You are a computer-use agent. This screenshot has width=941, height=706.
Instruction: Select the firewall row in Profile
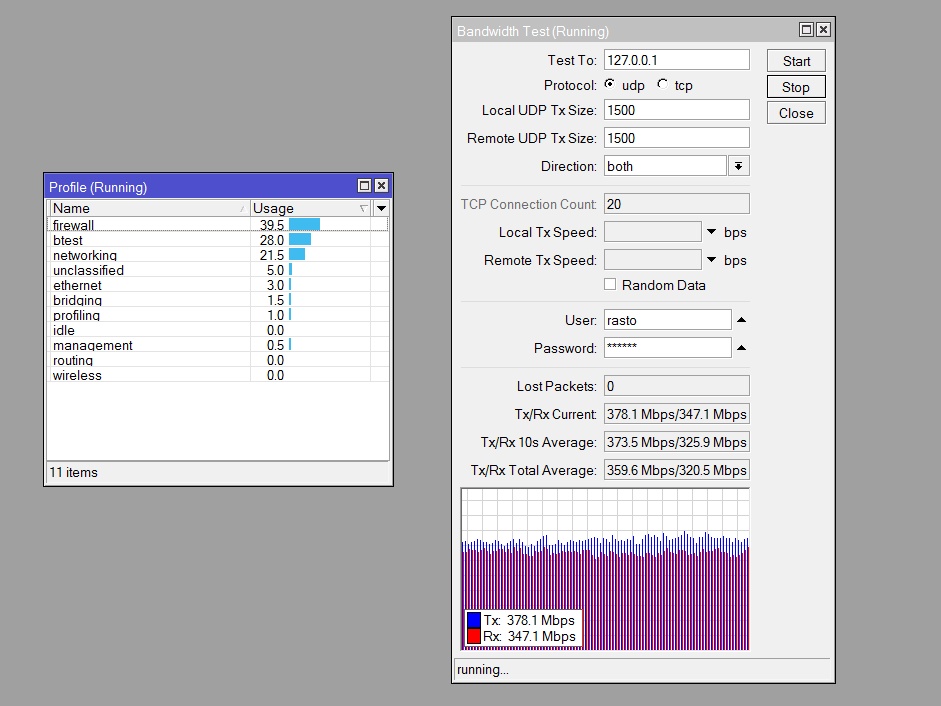click(217, 225)
